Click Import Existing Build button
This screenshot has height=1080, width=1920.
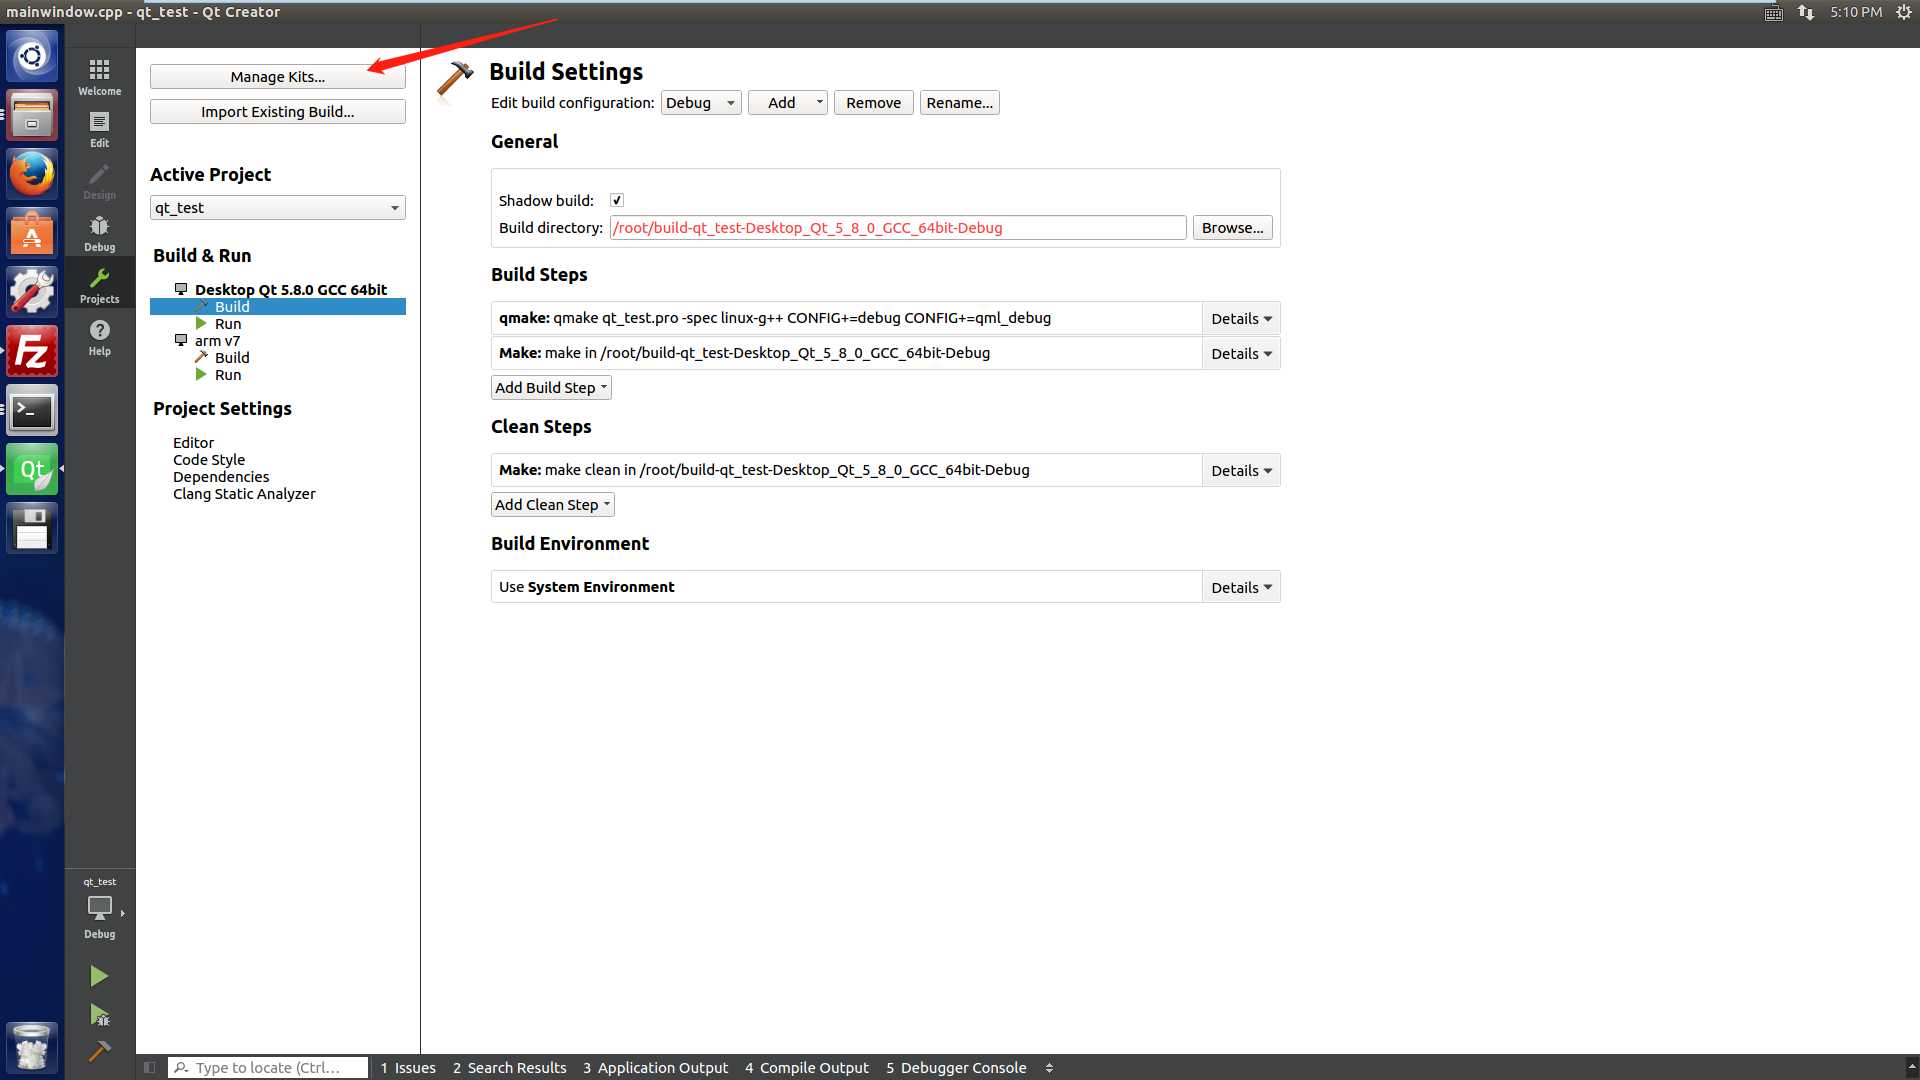277,111
